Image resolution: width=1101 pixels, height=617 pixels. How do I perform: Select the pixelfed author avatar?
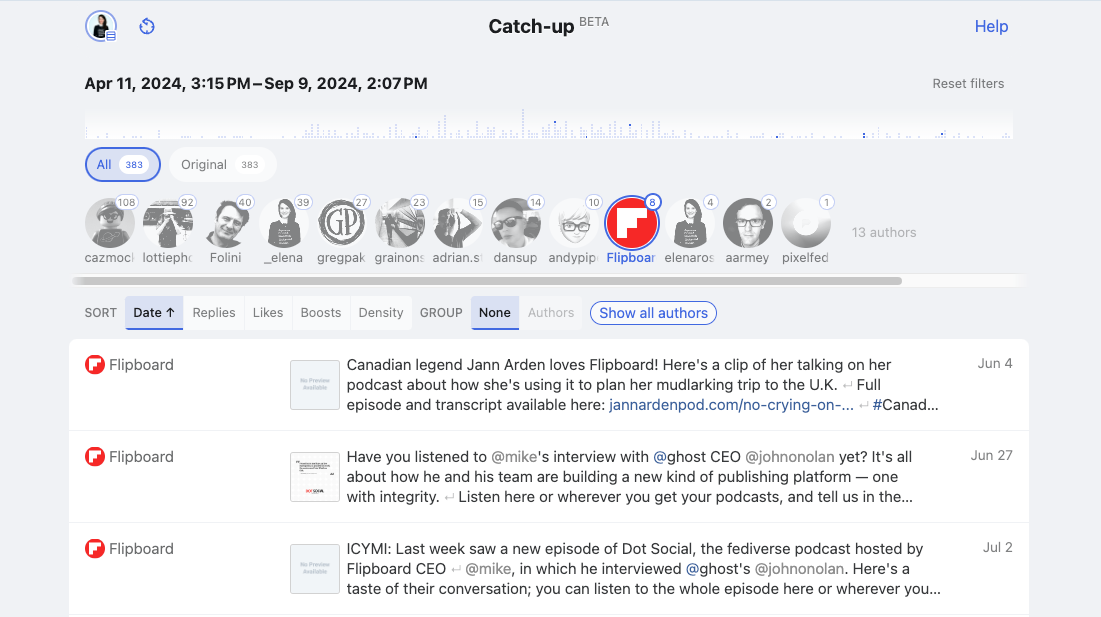point(806,223)
